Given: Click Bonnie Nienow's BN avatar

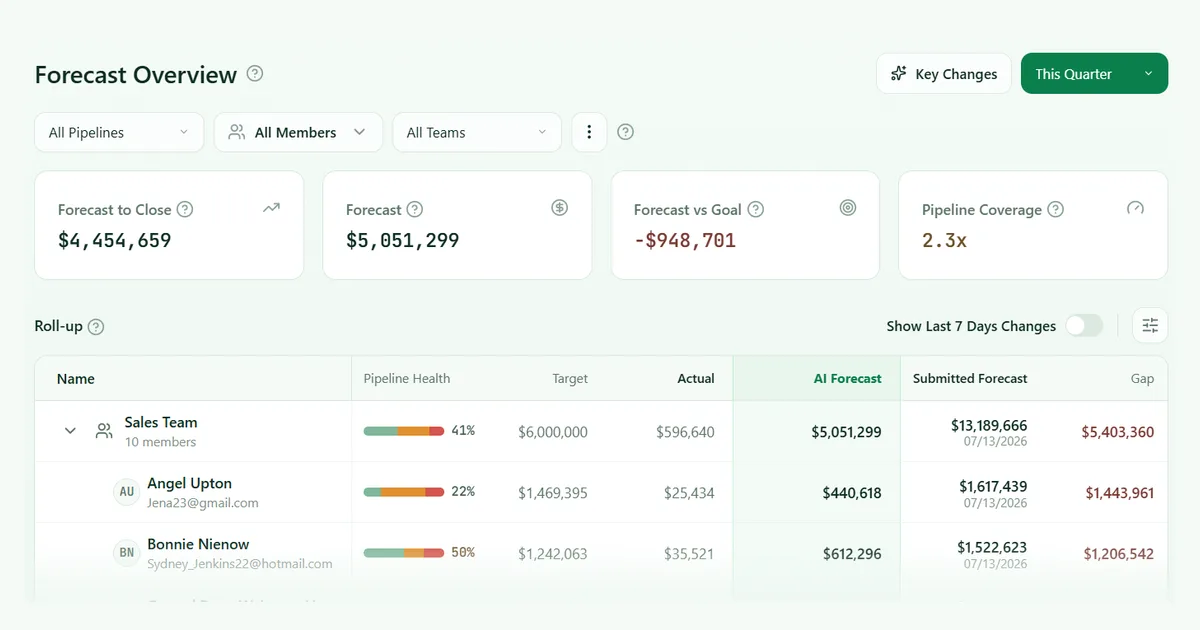Looking at the screenshot, I should click(127, 553).
